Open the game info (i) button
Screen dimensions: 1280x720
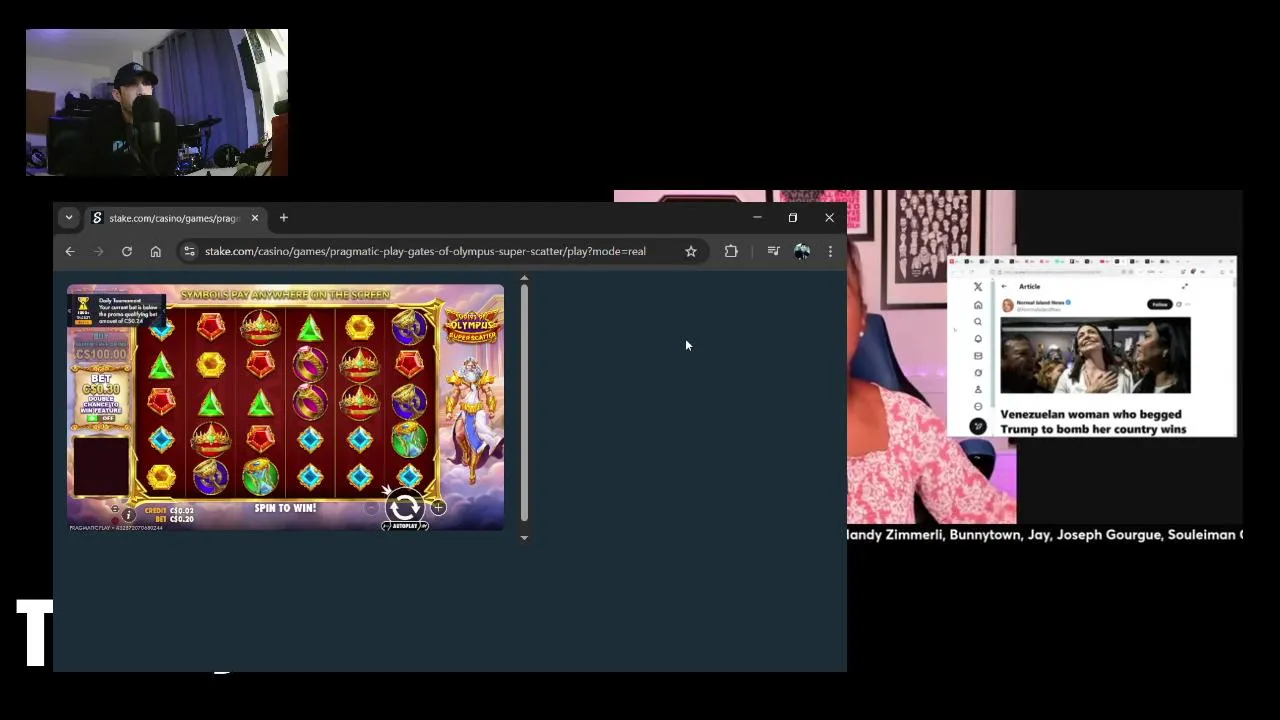pos(128,514)
